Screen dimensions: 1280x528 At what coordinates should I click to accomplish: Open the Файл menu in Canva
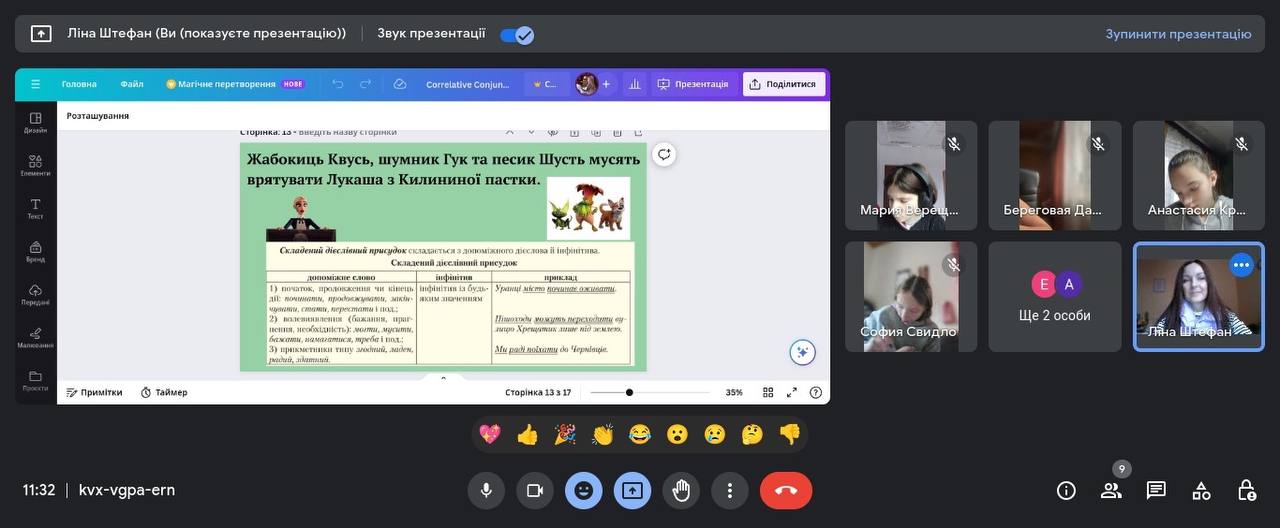[132, 84]
